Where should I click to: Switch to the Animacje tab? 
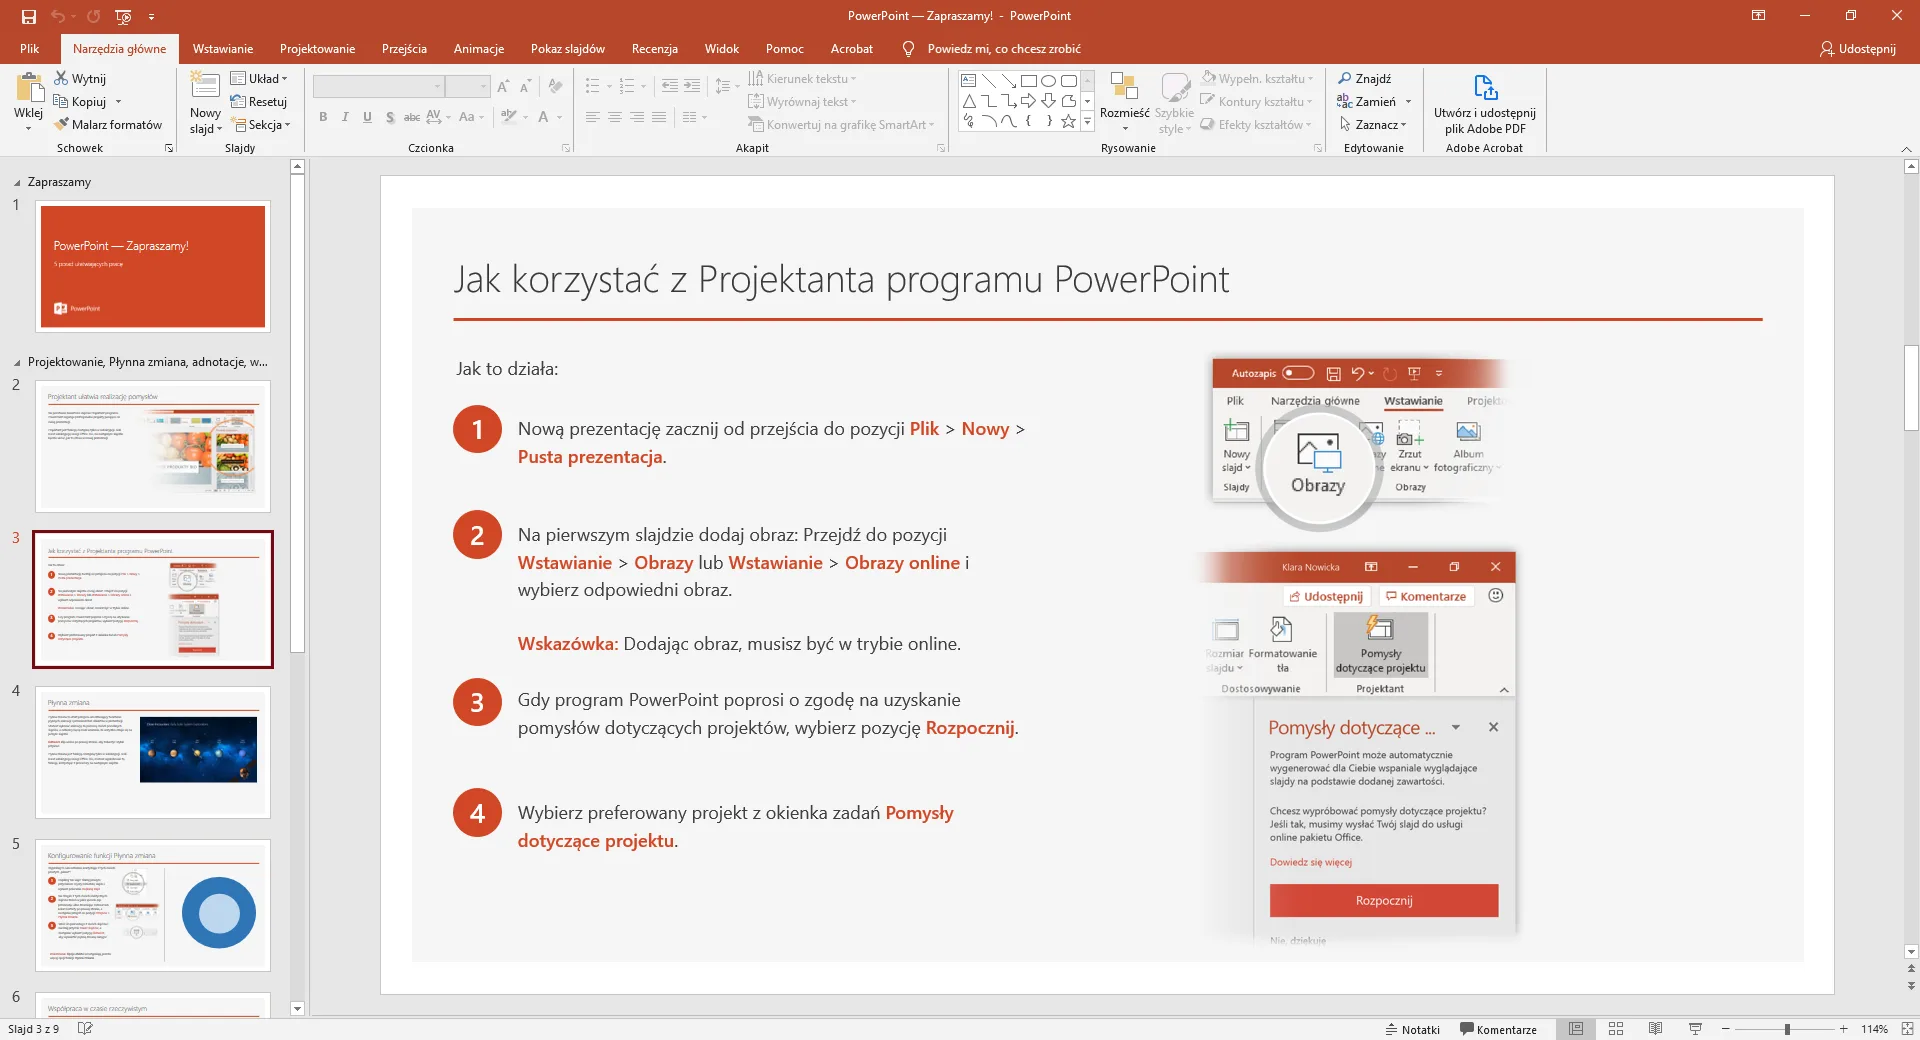479,48
